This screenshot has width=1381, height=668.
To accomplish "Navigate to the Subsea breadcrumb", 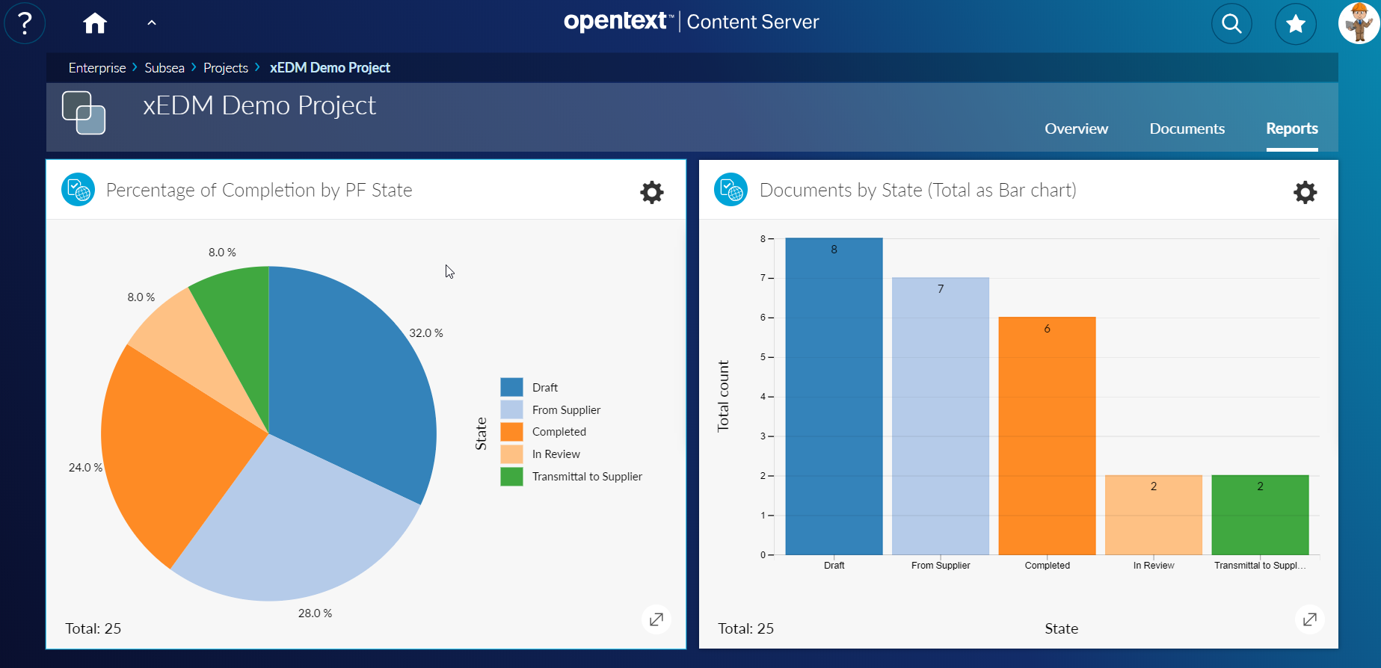I will click(x=164, y=68).
